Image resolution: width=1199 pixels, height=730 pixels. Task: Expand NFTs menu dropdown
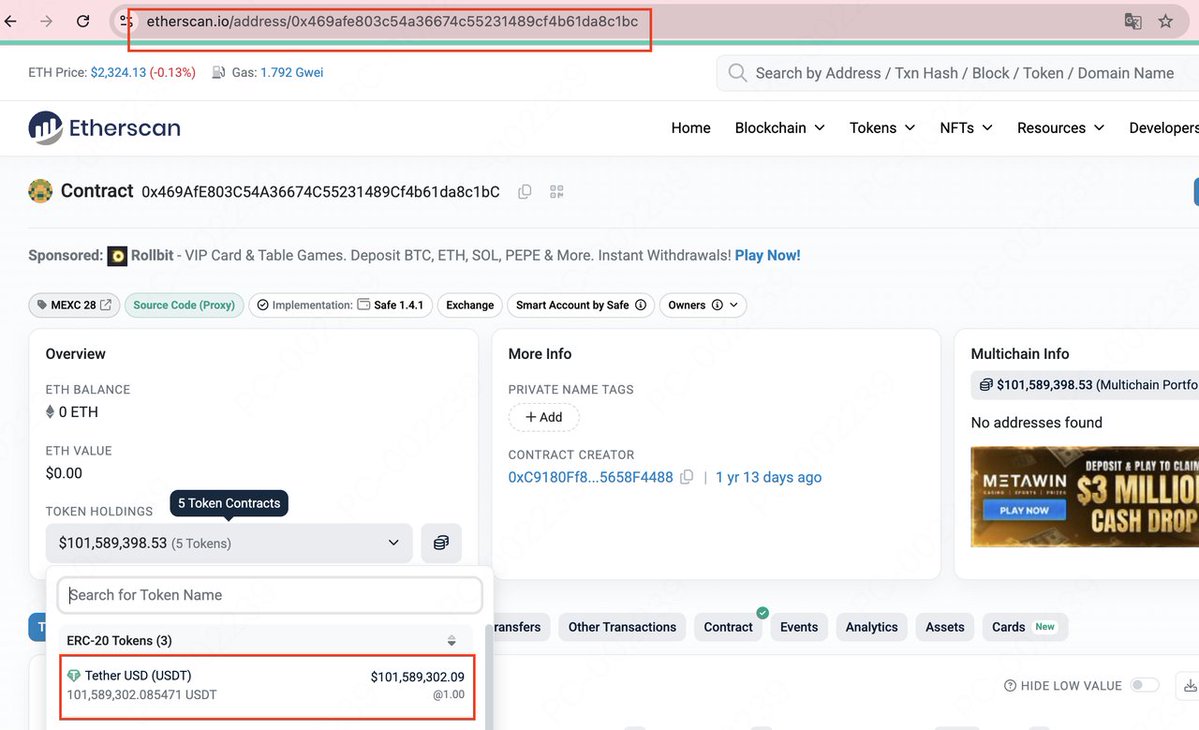pyautogui.click(x=966, y=128)
